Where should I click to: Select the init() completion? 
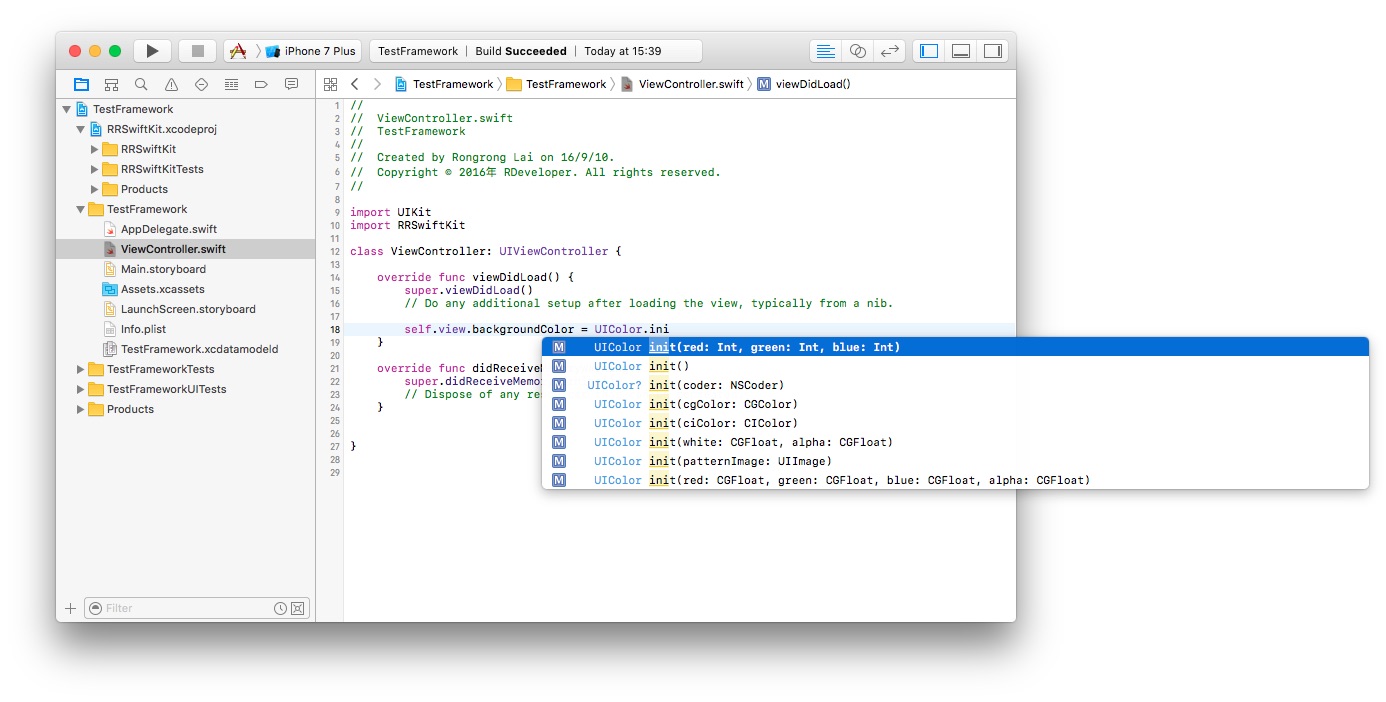click(955, 366)
